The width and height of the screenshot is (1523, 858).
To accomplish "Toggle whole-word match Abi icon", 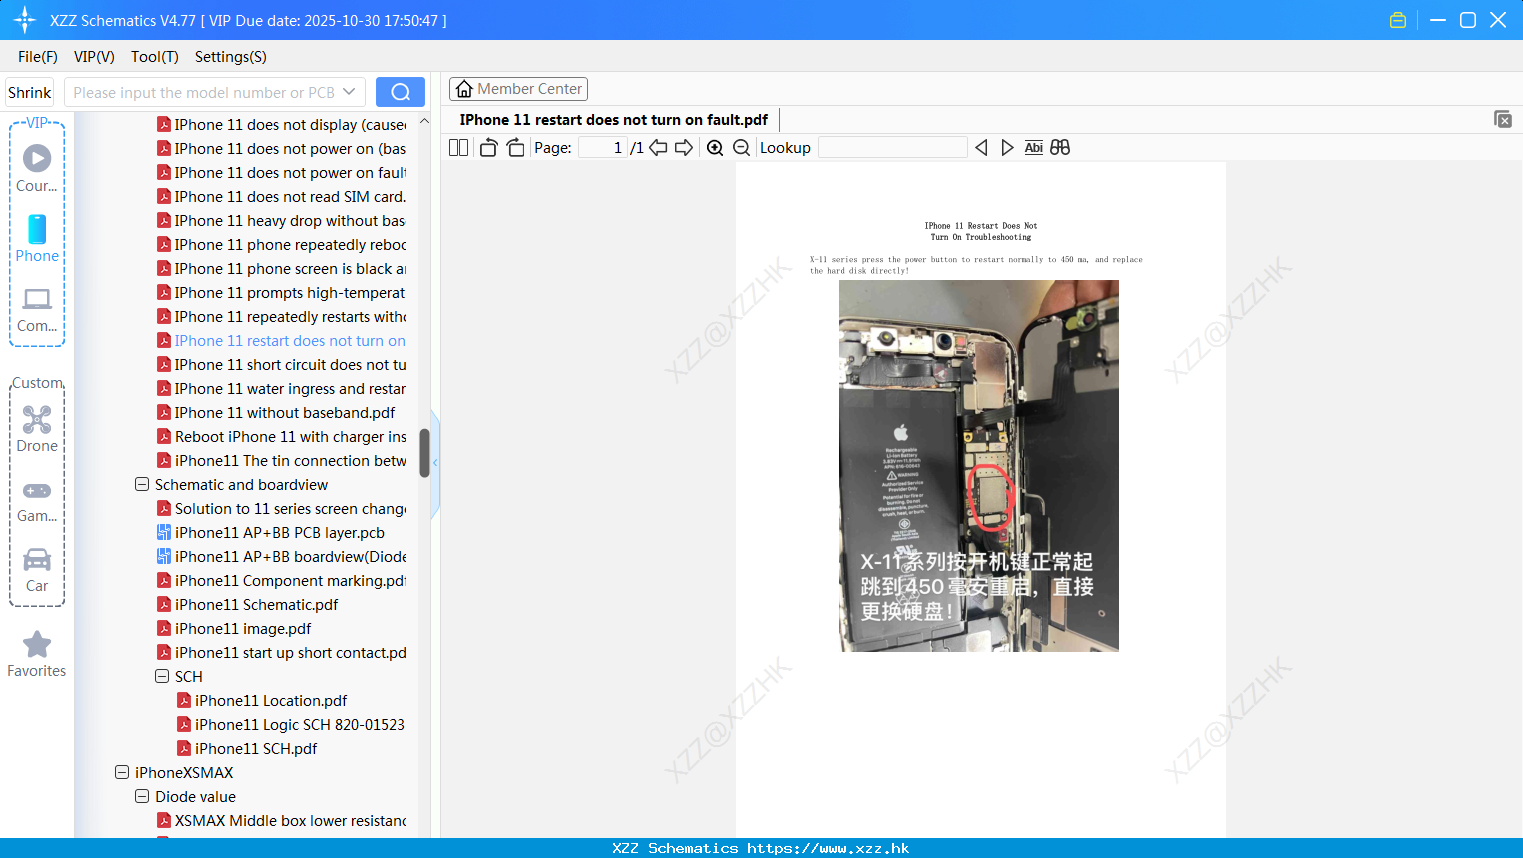I will coord(1034,147).
